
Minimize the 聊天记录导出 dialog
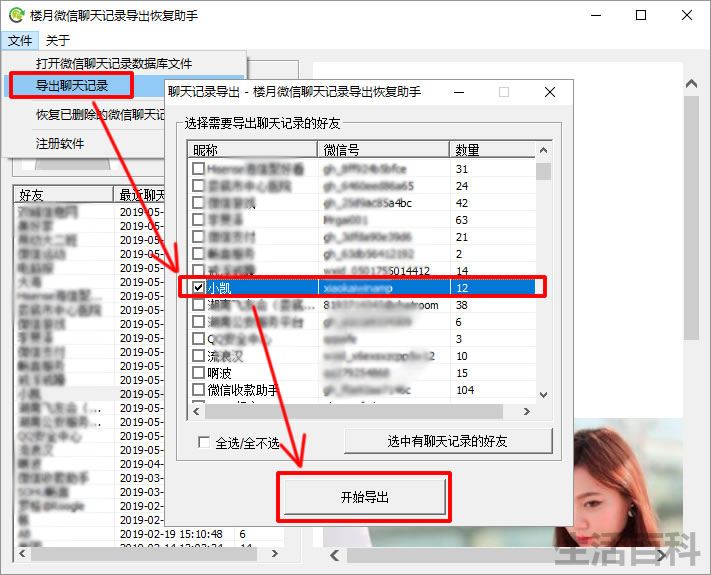pyautogui.click(x=459, y=92)
